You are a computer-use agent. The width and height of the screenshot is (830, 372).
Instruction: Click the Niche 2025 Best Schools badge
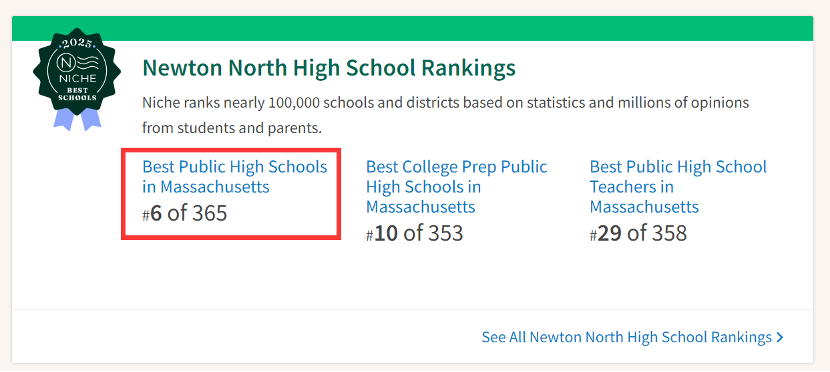pos(77,78)
